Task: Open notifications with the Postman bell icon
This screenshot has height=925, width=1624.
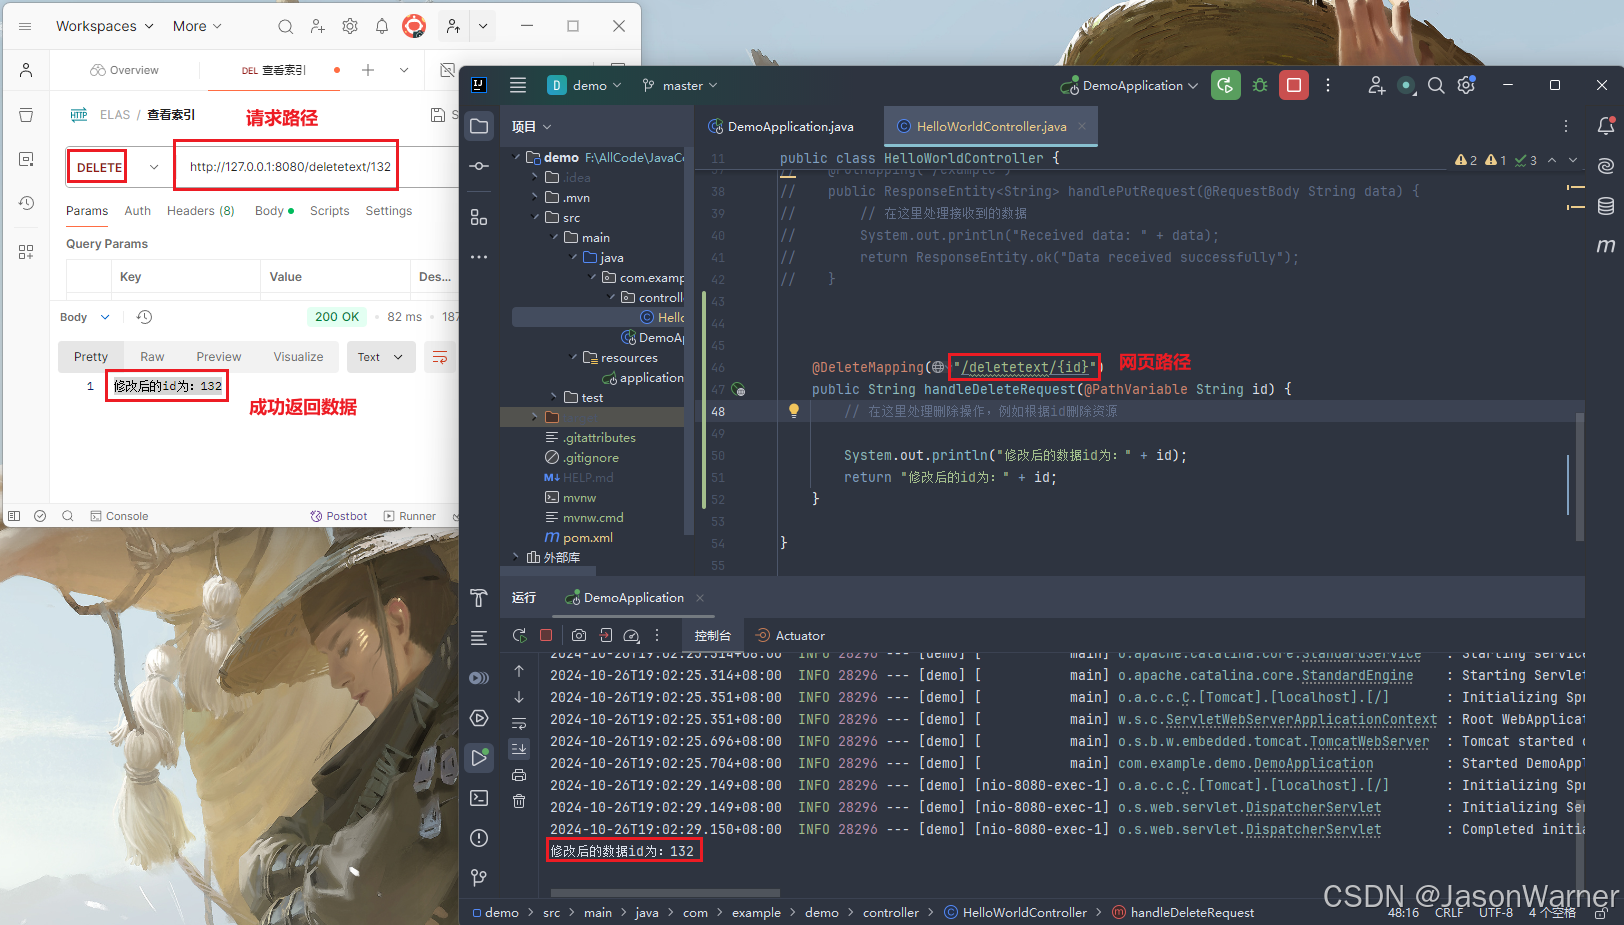Action: (381, 26)
